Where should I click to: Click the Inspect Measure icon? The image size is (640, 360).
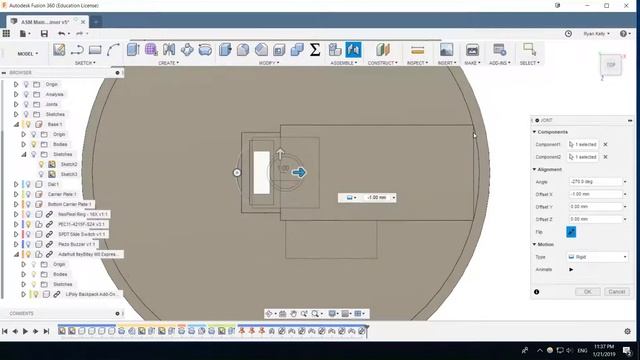[417, 50]
